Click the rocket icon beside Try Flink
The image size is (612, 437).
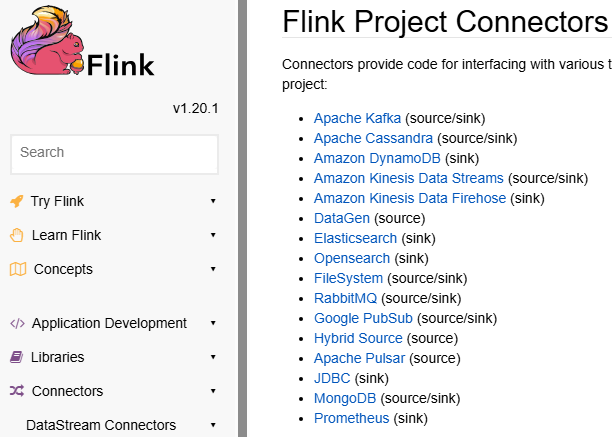click(17, 201)
